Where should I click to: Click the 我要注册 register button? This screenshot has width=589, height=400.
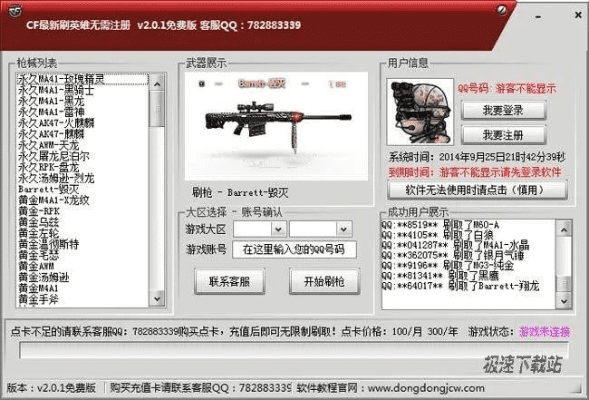point(503,135)
